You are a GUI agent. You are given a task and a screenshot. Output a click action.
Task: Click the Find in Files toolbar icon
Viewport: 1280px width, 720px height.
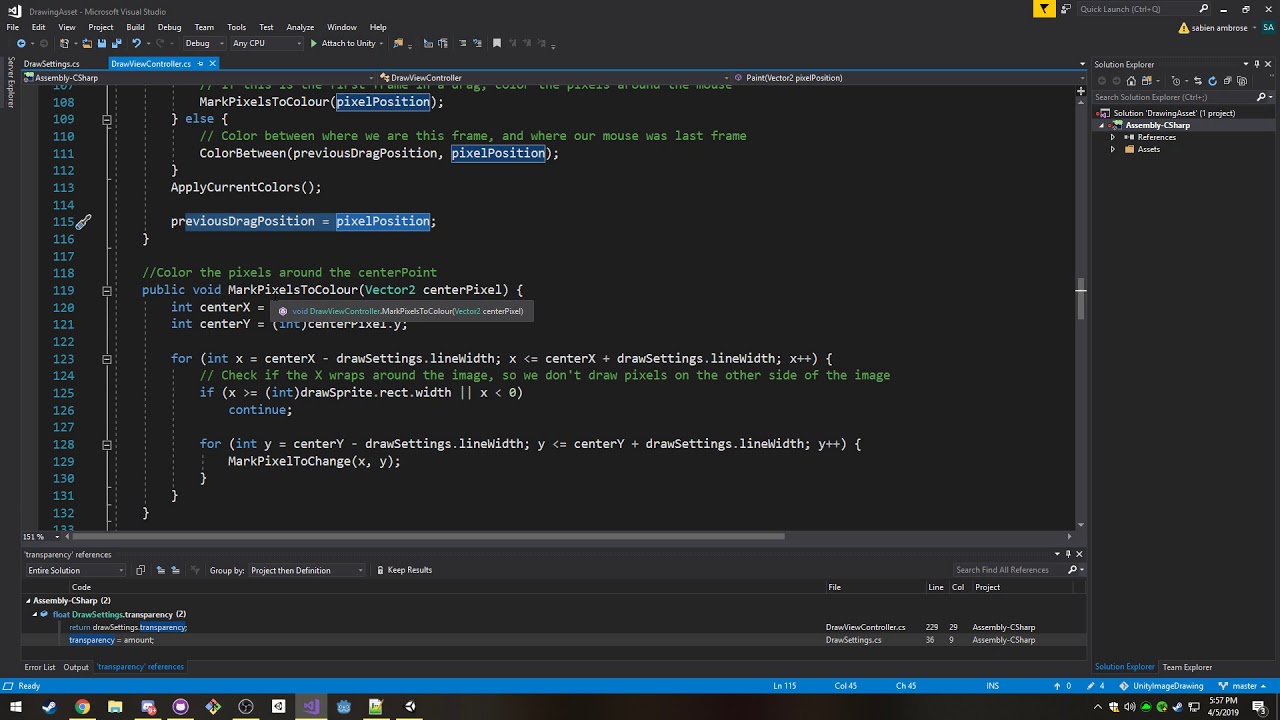pos(398,43)
